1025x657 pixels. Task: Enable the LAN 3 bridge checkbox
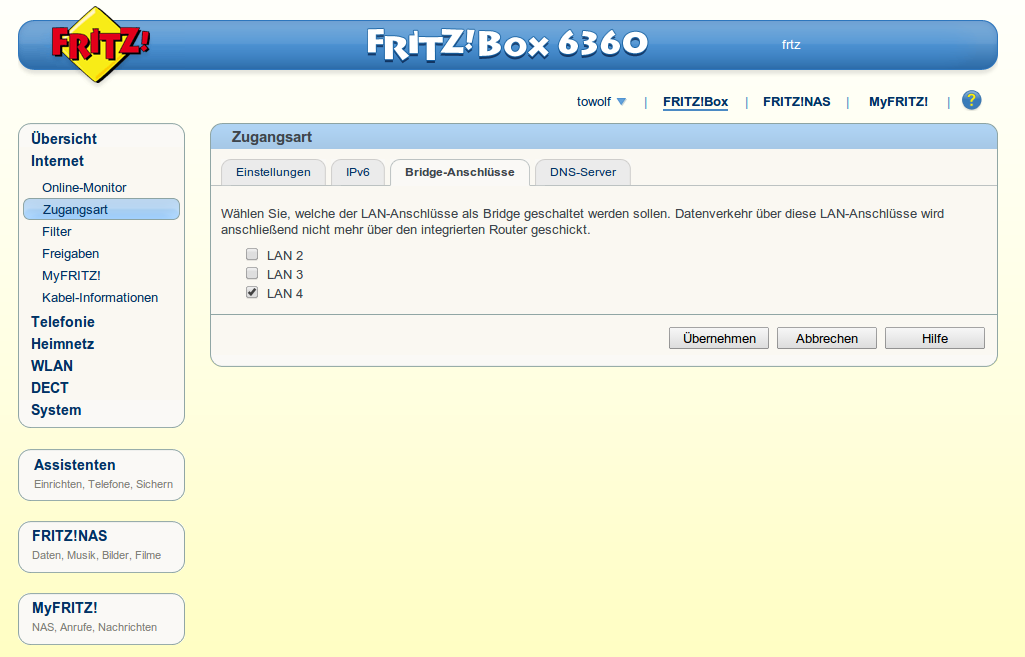point(252,273)
